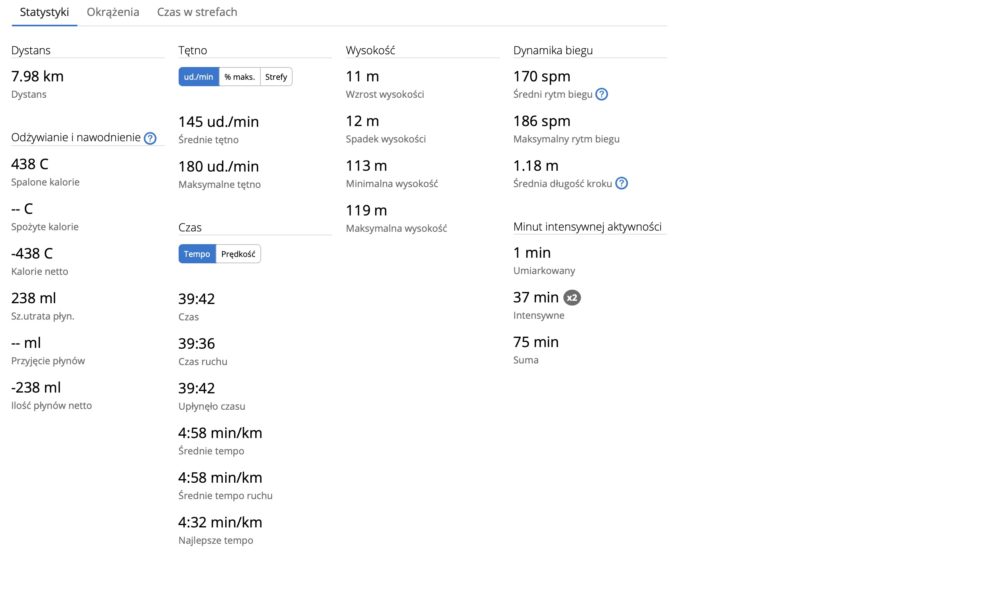Select Tempo display mode

click(x=197, y=254)
